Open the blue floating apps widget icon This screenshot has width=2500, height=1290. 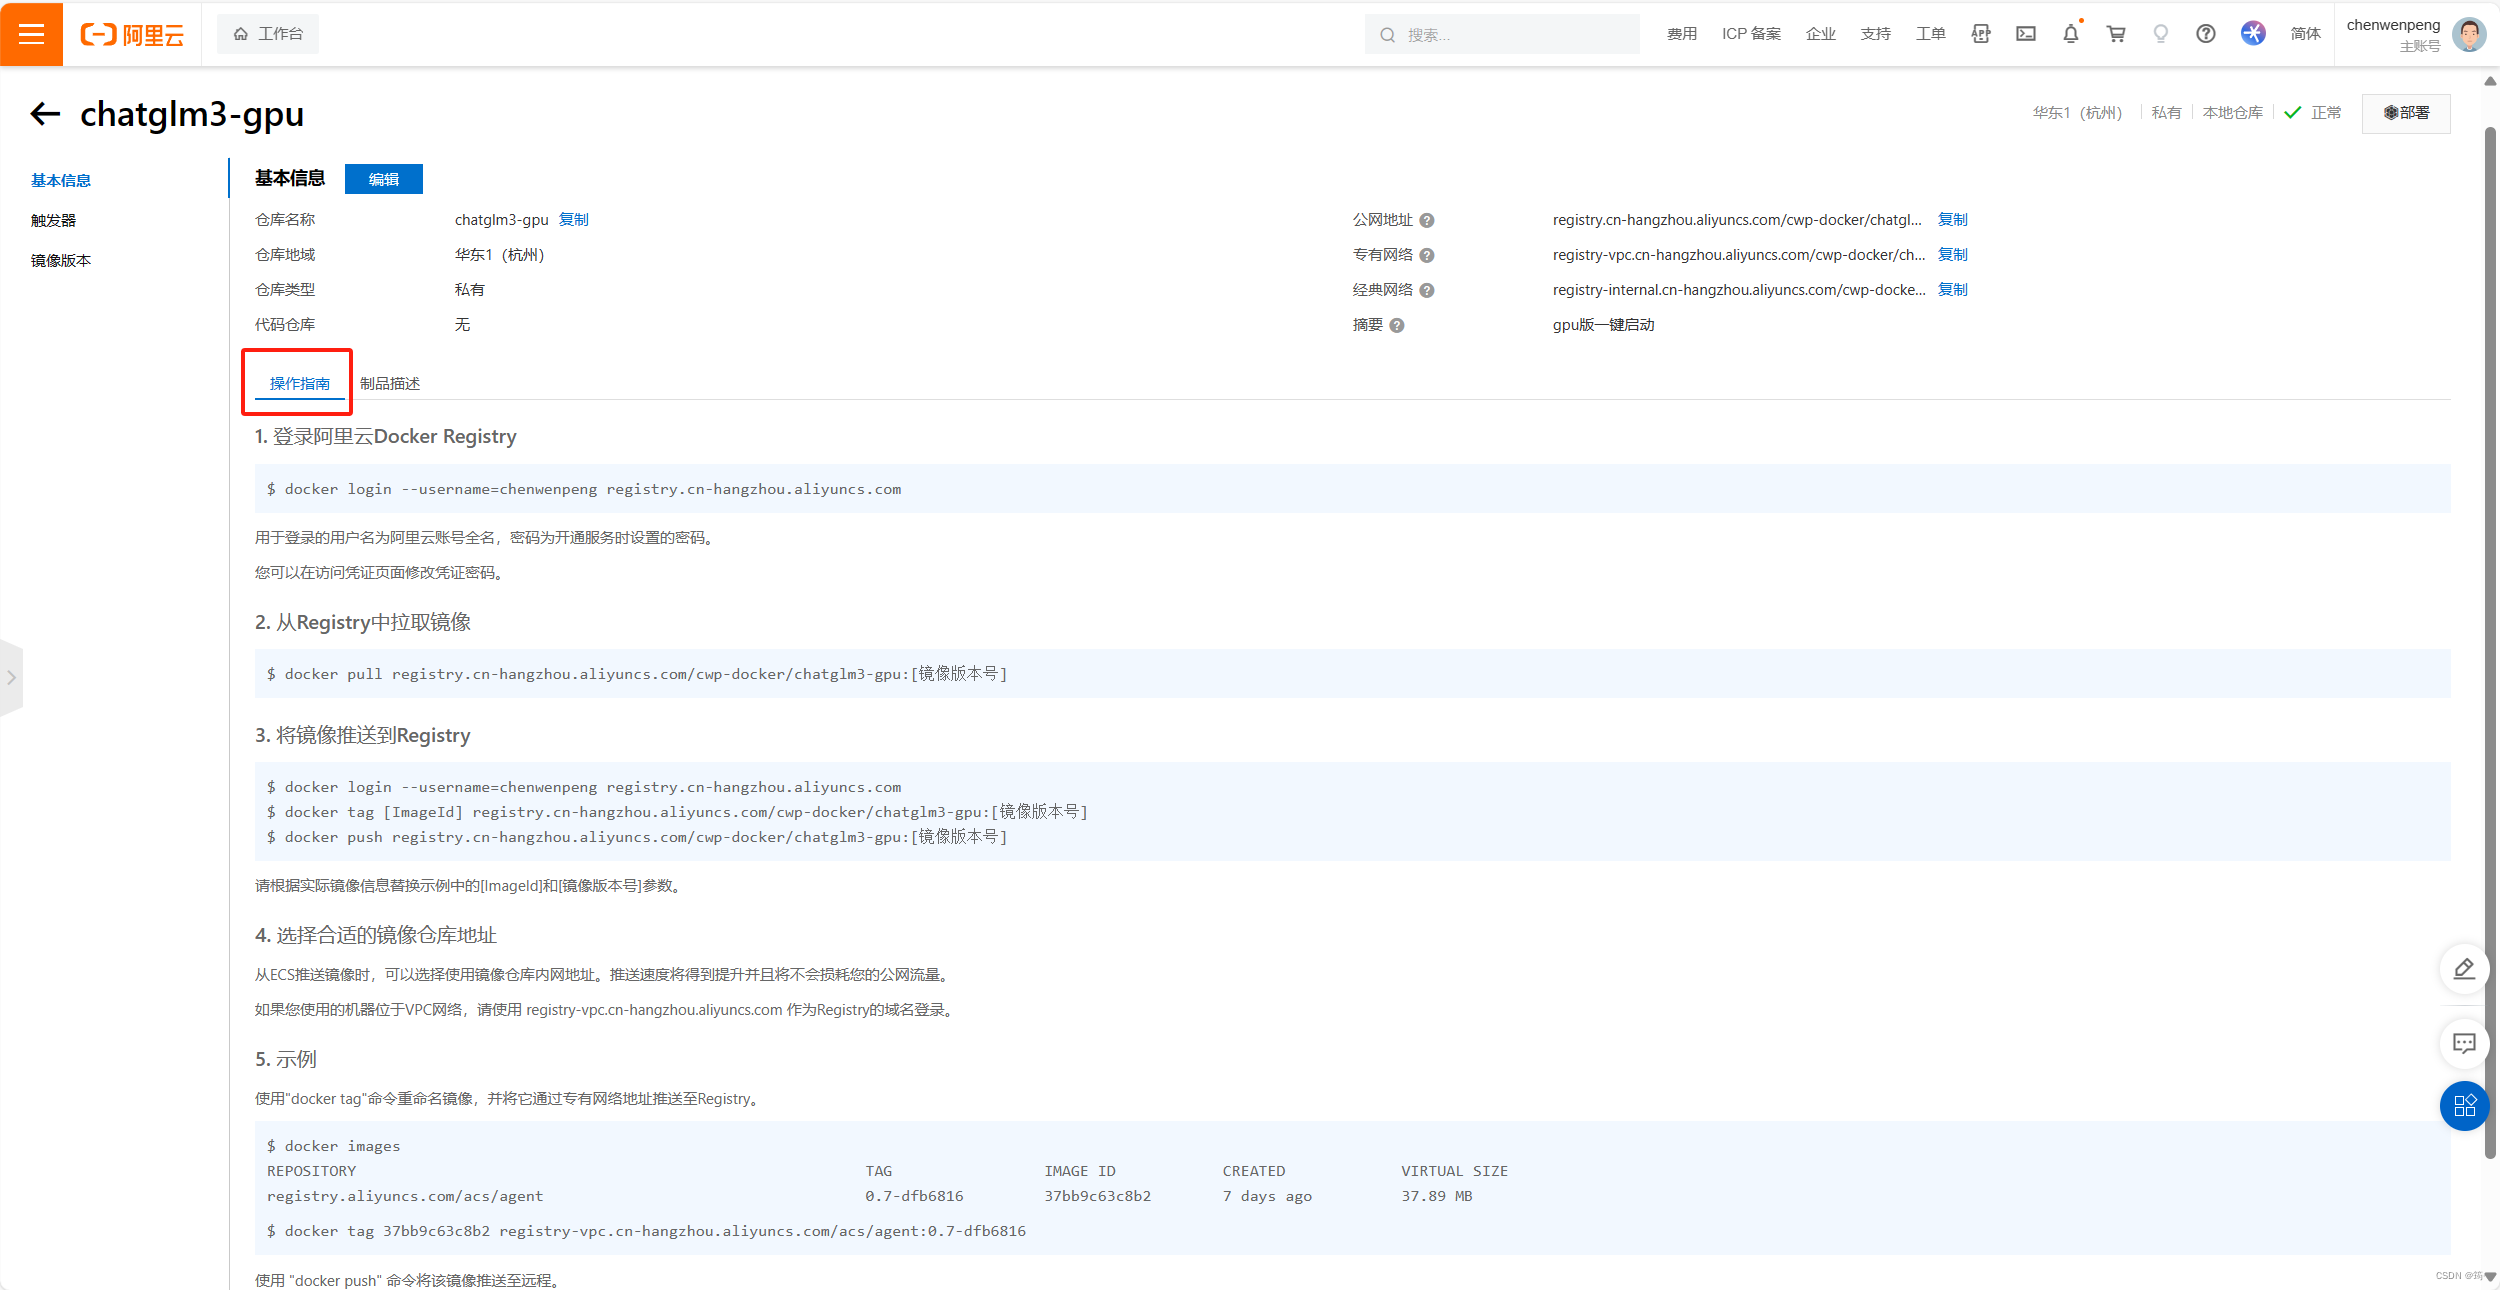coord(2464,1105)
